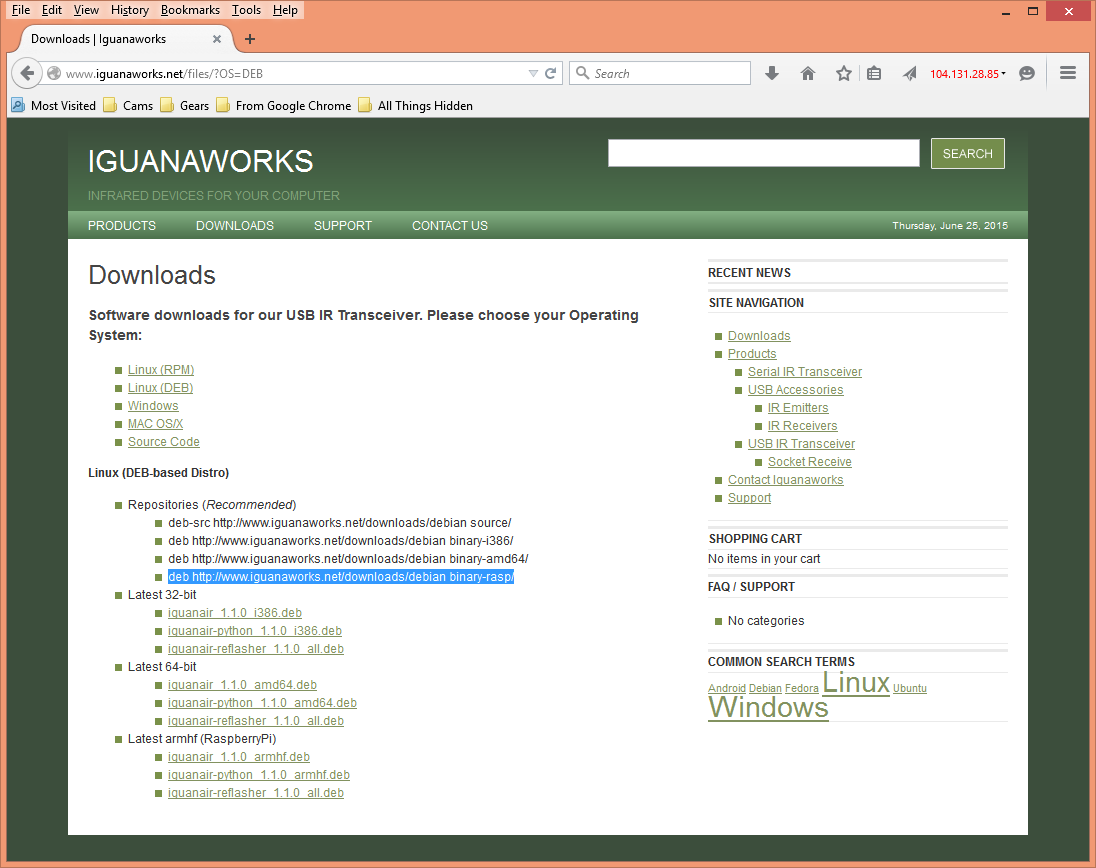This screenshot has height=868, width=1096.
Task: Download iguanair-python_1.1.0_armhf.deb
Action: (259, 775)
